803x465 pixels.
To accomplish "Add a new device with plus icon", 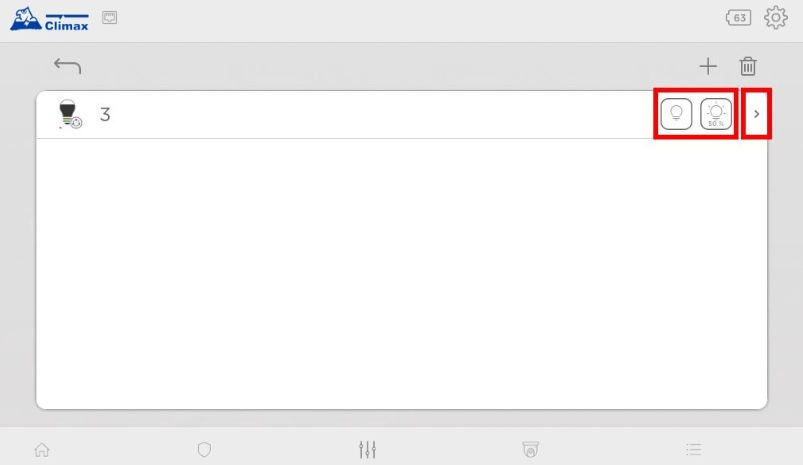I will 708,67.
